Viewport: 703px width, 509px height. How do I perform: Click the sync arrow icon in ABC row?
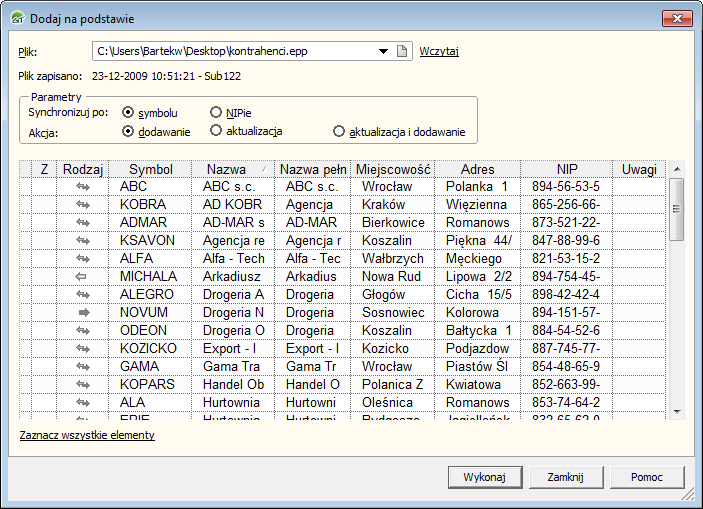coord(83,186)
